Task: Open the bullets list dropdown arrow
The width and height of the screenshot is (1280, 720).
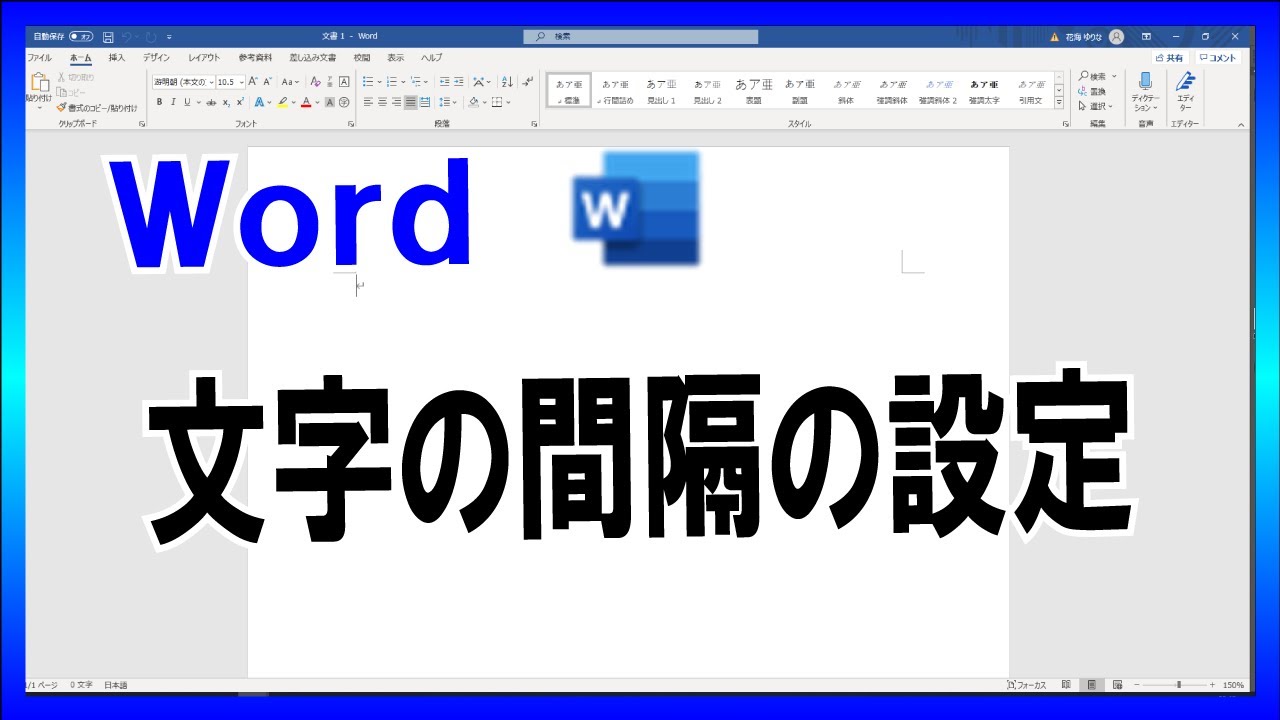Action: pyautogui.click(x=378, y=82)
